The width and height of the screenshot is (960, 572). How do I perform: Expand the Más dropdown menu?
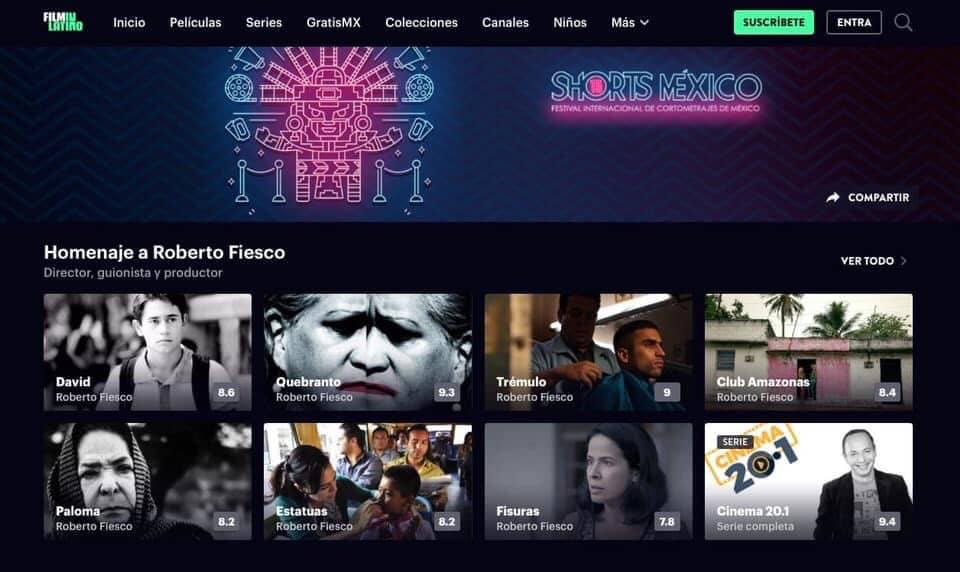(630, 23)
